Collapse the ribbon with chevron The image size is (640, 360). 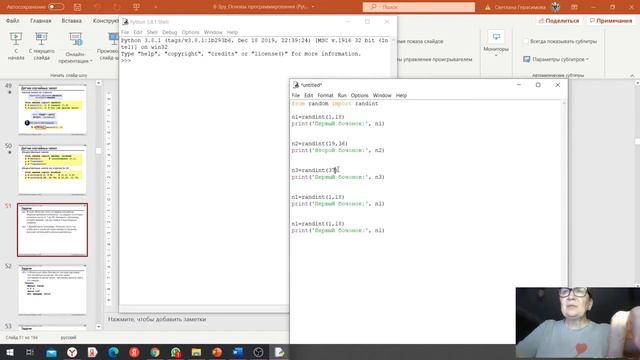click(632, 76)
